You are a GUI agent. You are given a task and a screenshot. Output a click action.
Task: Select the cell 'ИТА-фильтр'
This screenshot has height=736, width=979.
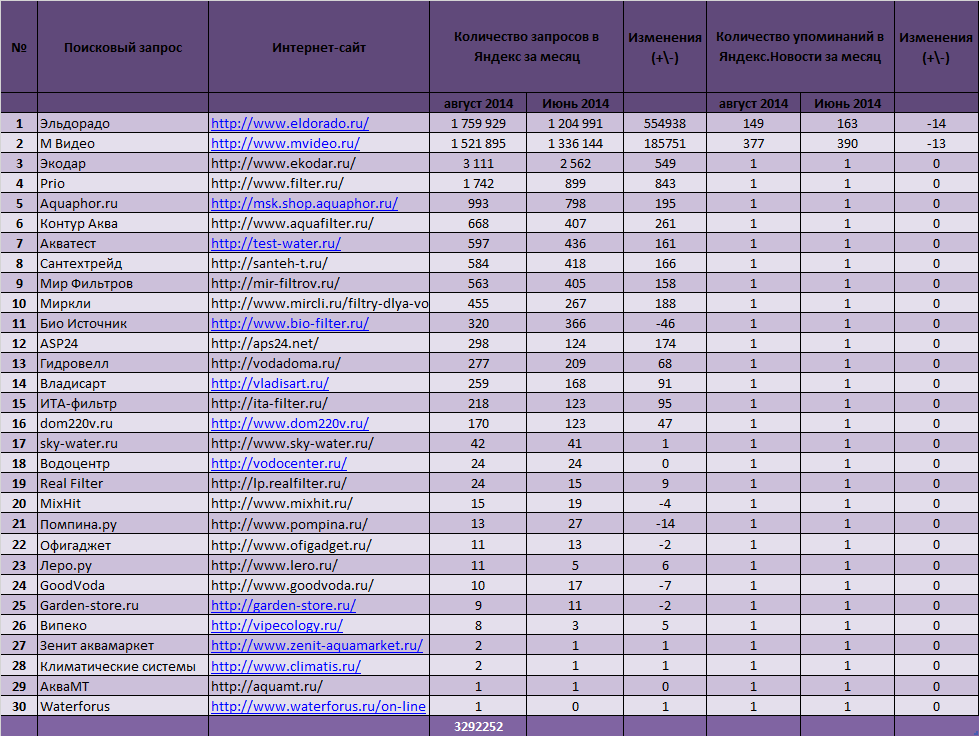(x=123, y=403)
